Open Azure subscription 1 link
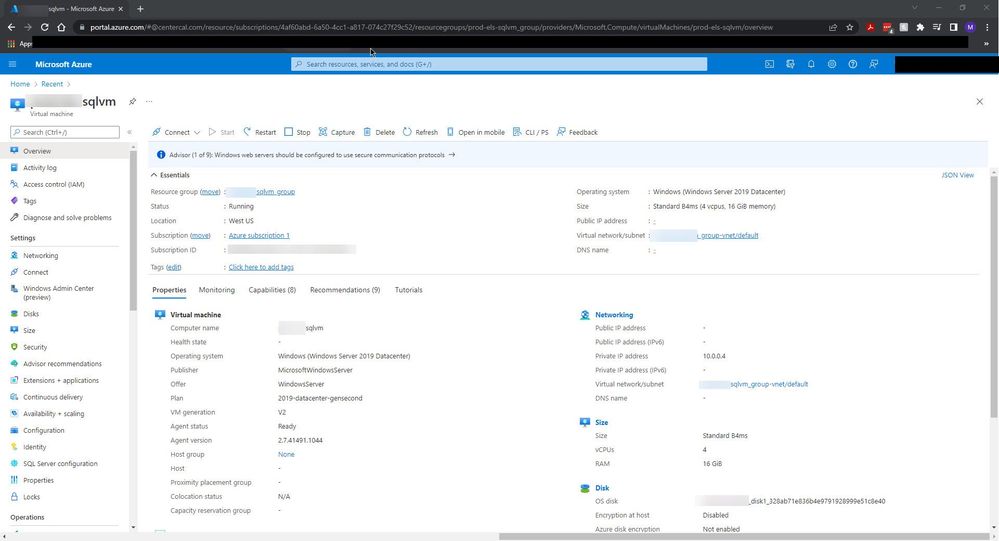 (x=259, y=236)
